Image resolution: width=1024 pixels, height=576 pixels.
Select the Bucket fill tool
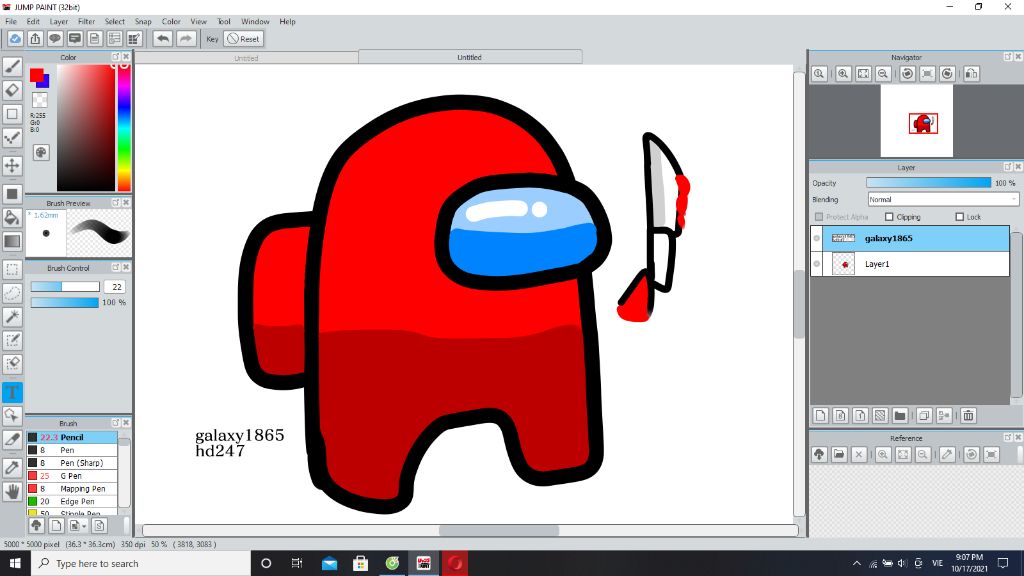click(x=12, y=217)
